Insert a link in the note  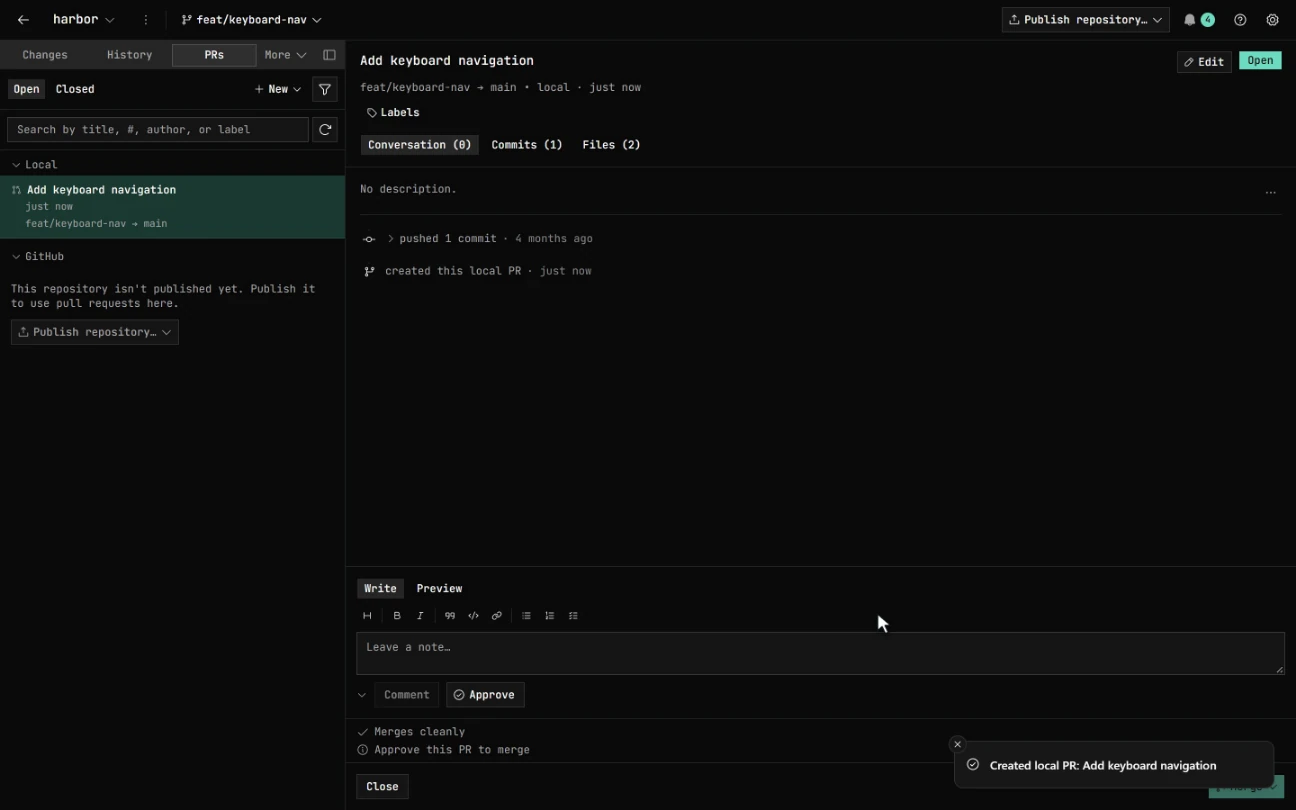pyautogui.click(x=497, y=616)
